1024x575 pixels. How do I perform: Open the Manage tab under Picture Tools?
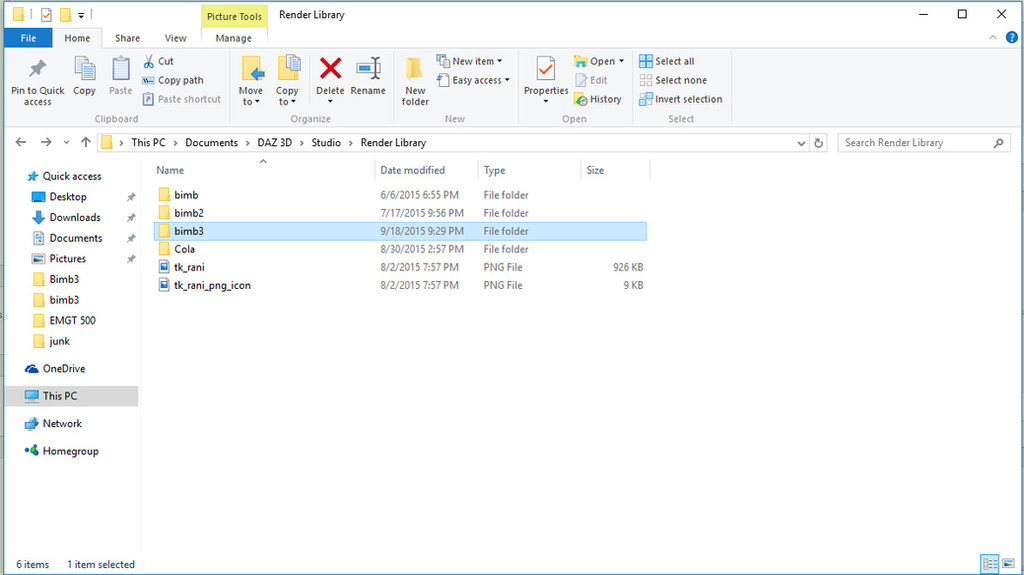tap(233, 38)
